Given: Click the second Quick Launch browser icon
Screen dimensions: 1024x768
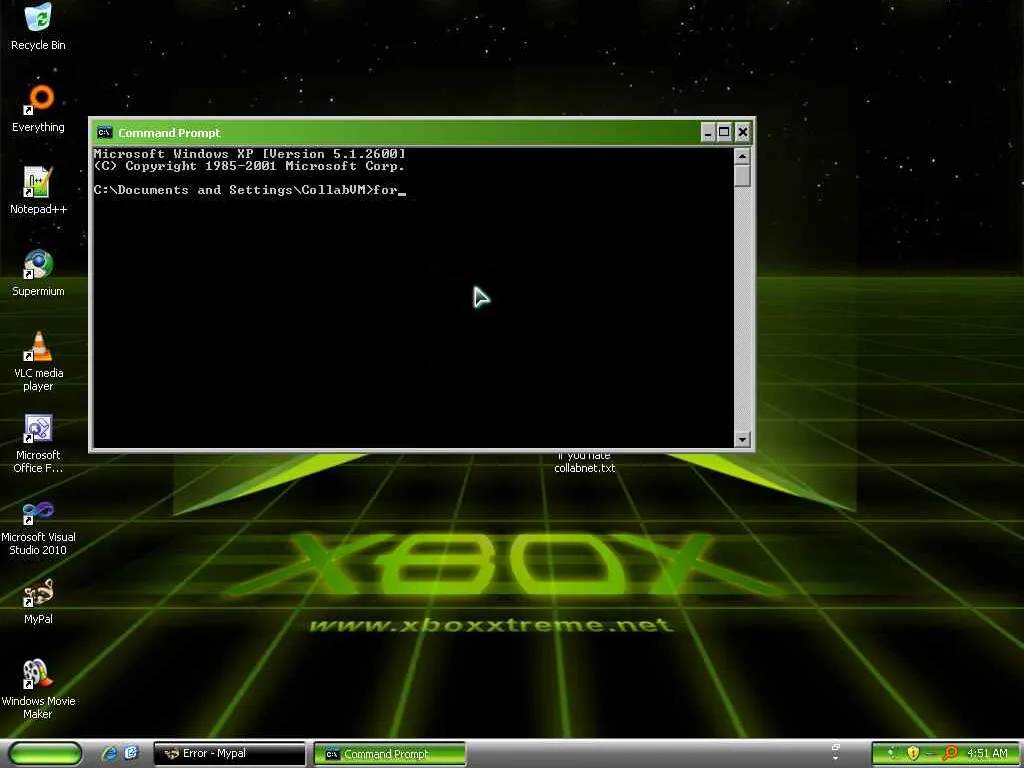Looking at the screenshot, I should pyautogui.click(x=131, y=753).
